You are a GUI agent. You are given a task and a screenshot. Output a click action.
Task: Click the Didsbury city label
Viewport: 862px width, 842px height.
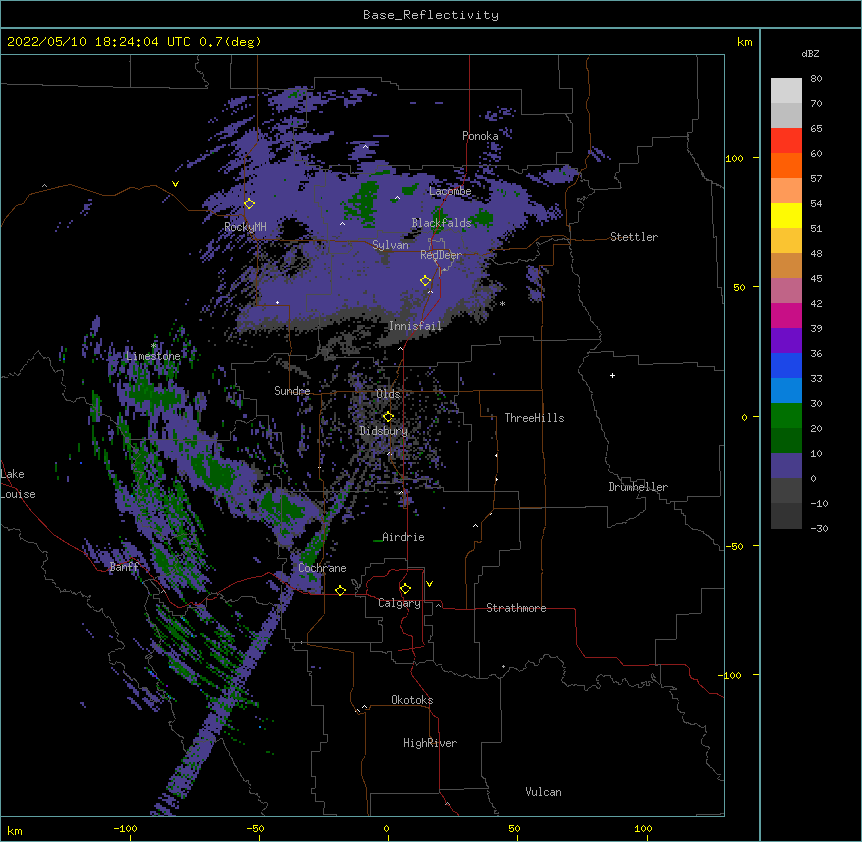coord(383,431)
